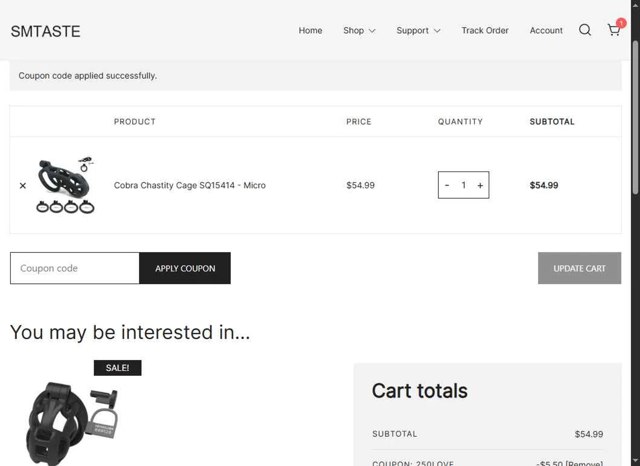Image resolution: width=640 pixels, height=466 pixels.
Task: Open the search magnifier icon
Action: click(x=584, y=30)
